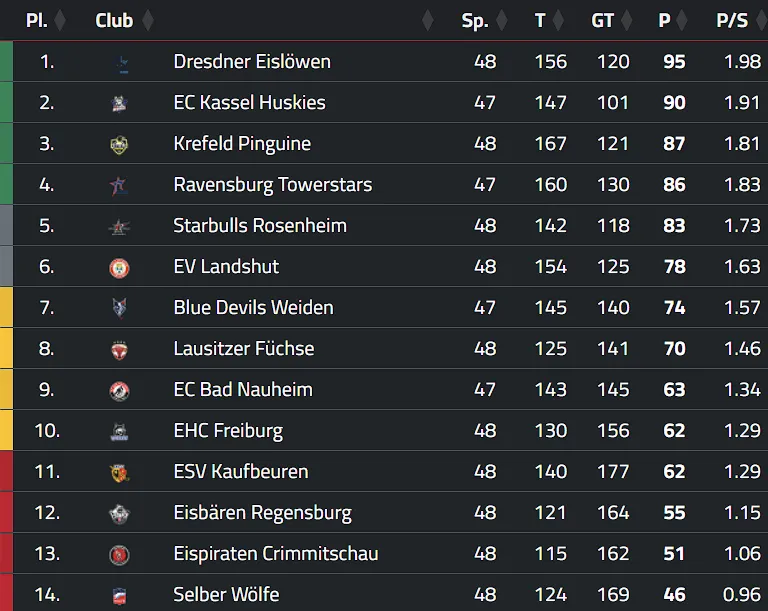
Task: Click the Blue Devils Weiden logo
Action: (120, 308)
